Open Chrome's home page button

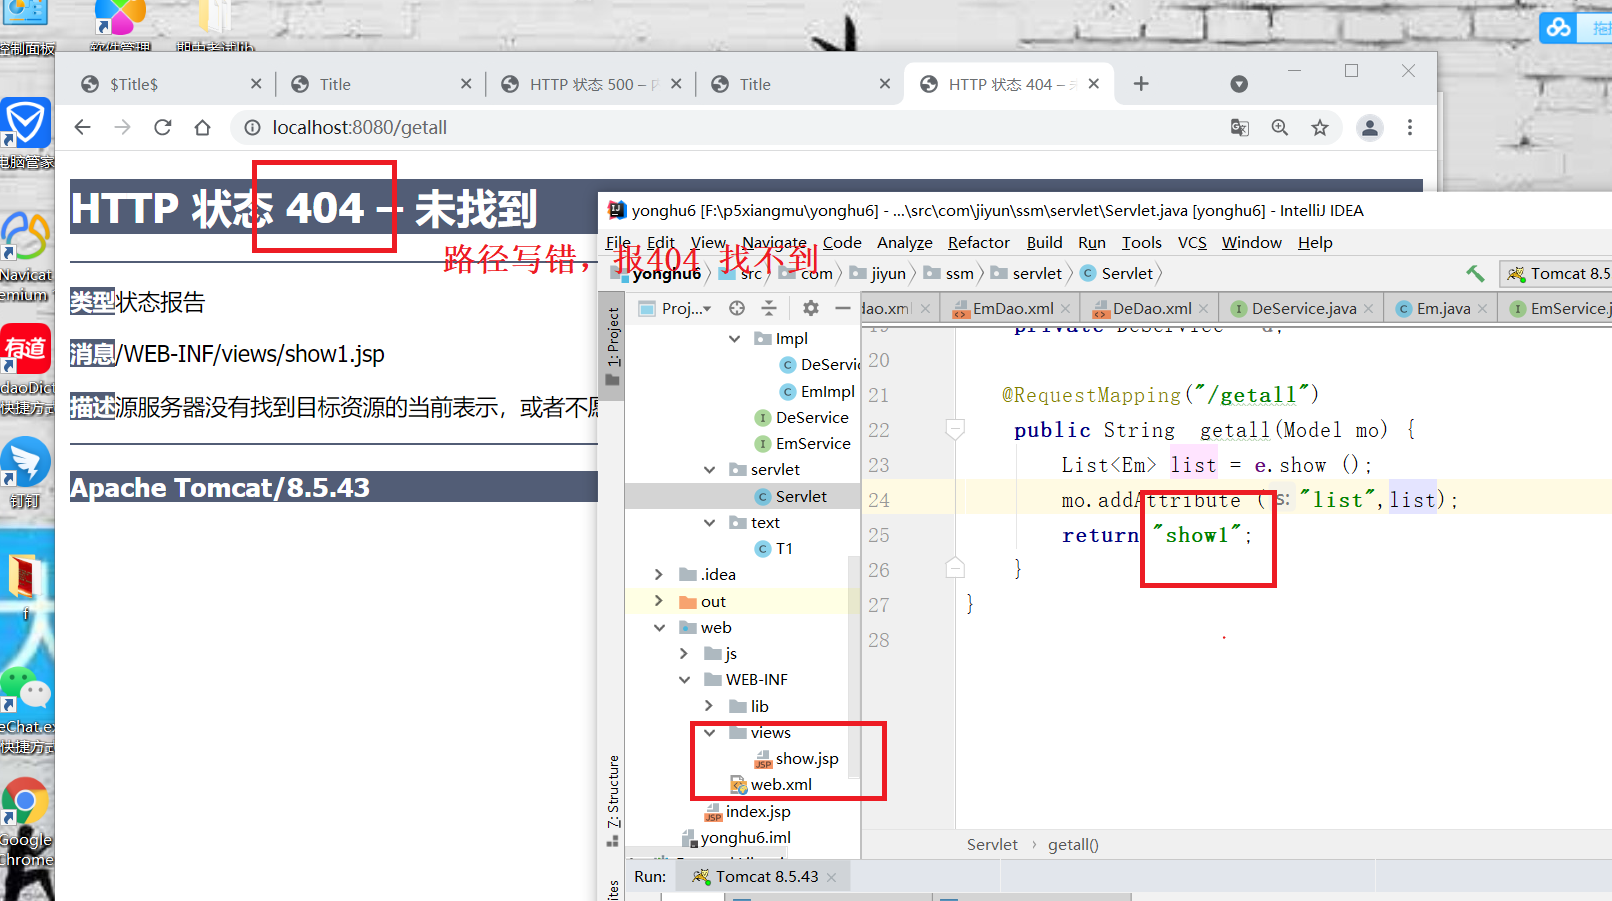tap(202, 127)
